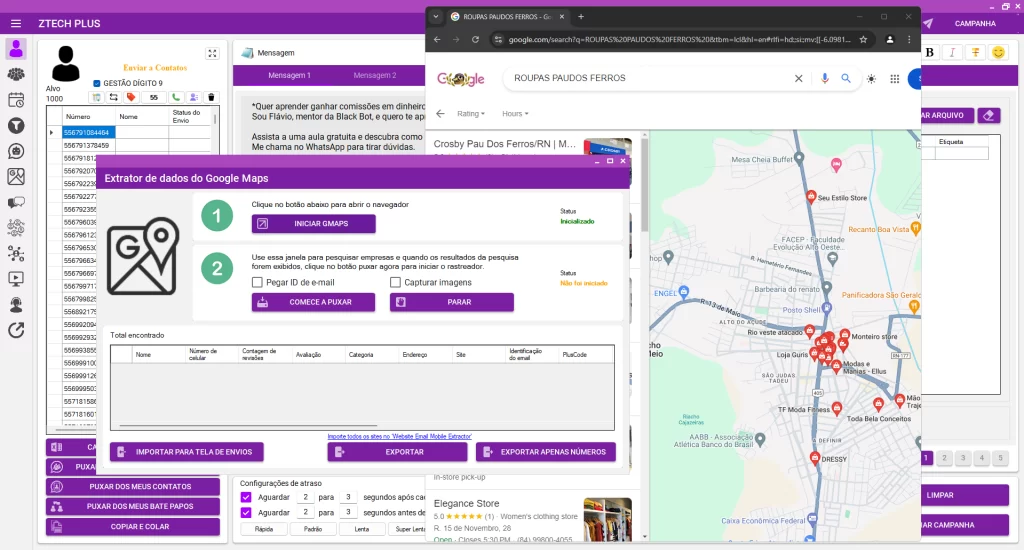Expand the contacts panel with fullscreen icon
The image size is (1024, 550).
pos(212,54)
